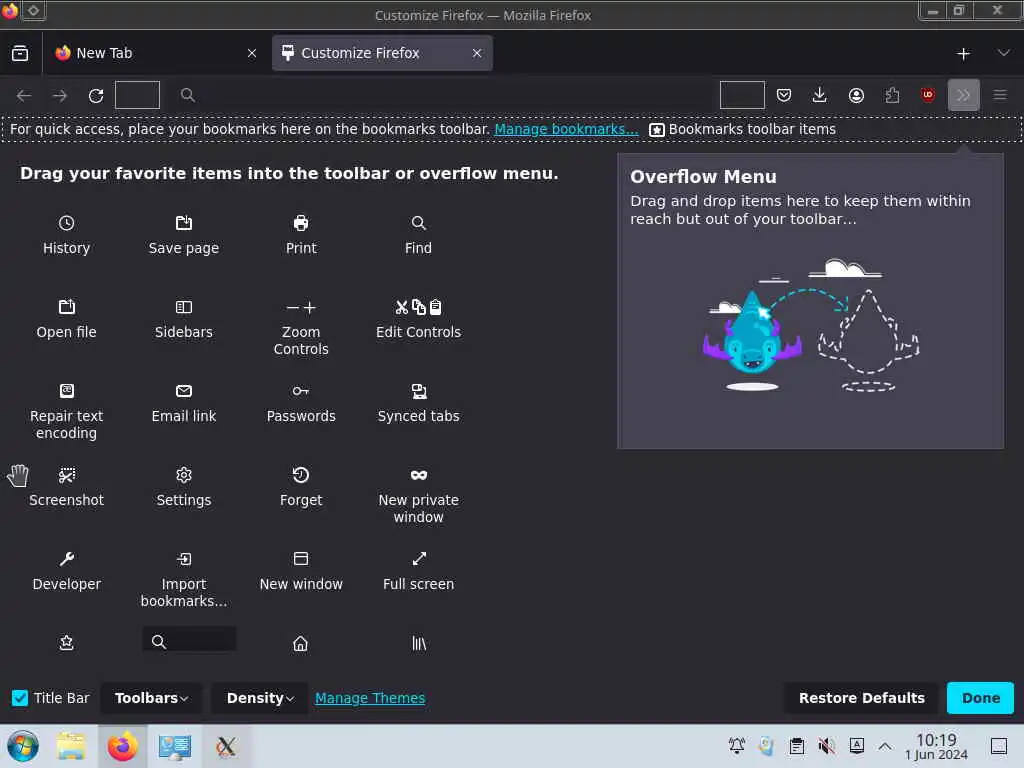Pick the Import bookmarks item
1024x768 pixels.
184,580
